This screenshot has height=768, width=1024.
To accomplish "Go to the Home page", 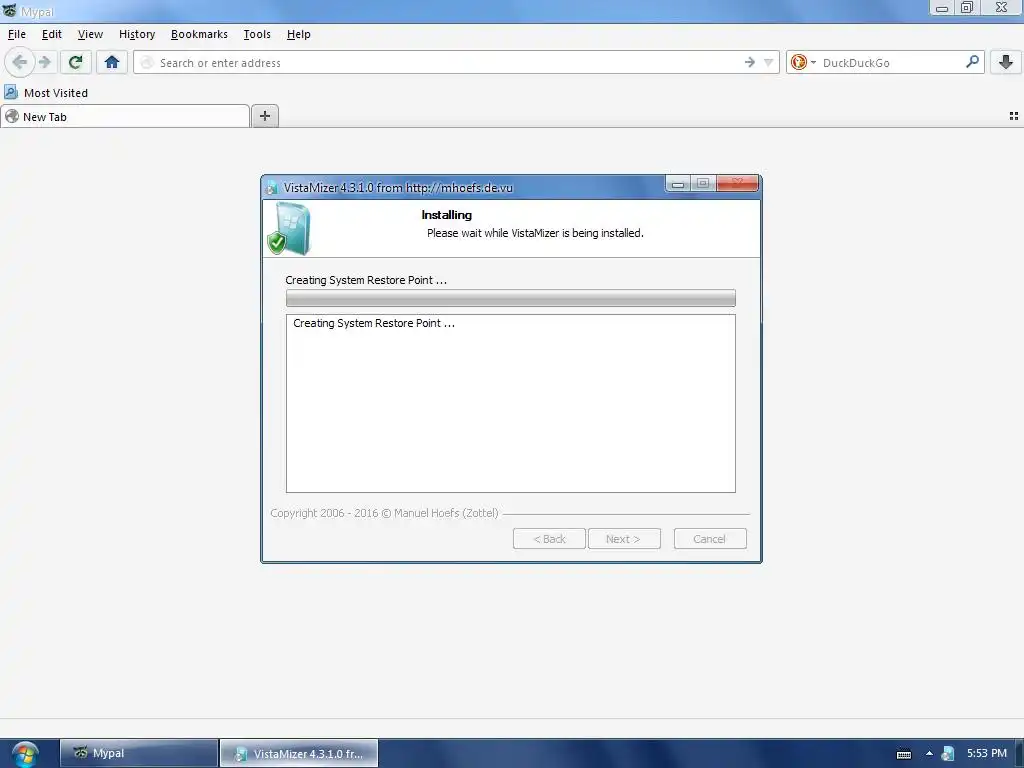I will tap(112, 63).
